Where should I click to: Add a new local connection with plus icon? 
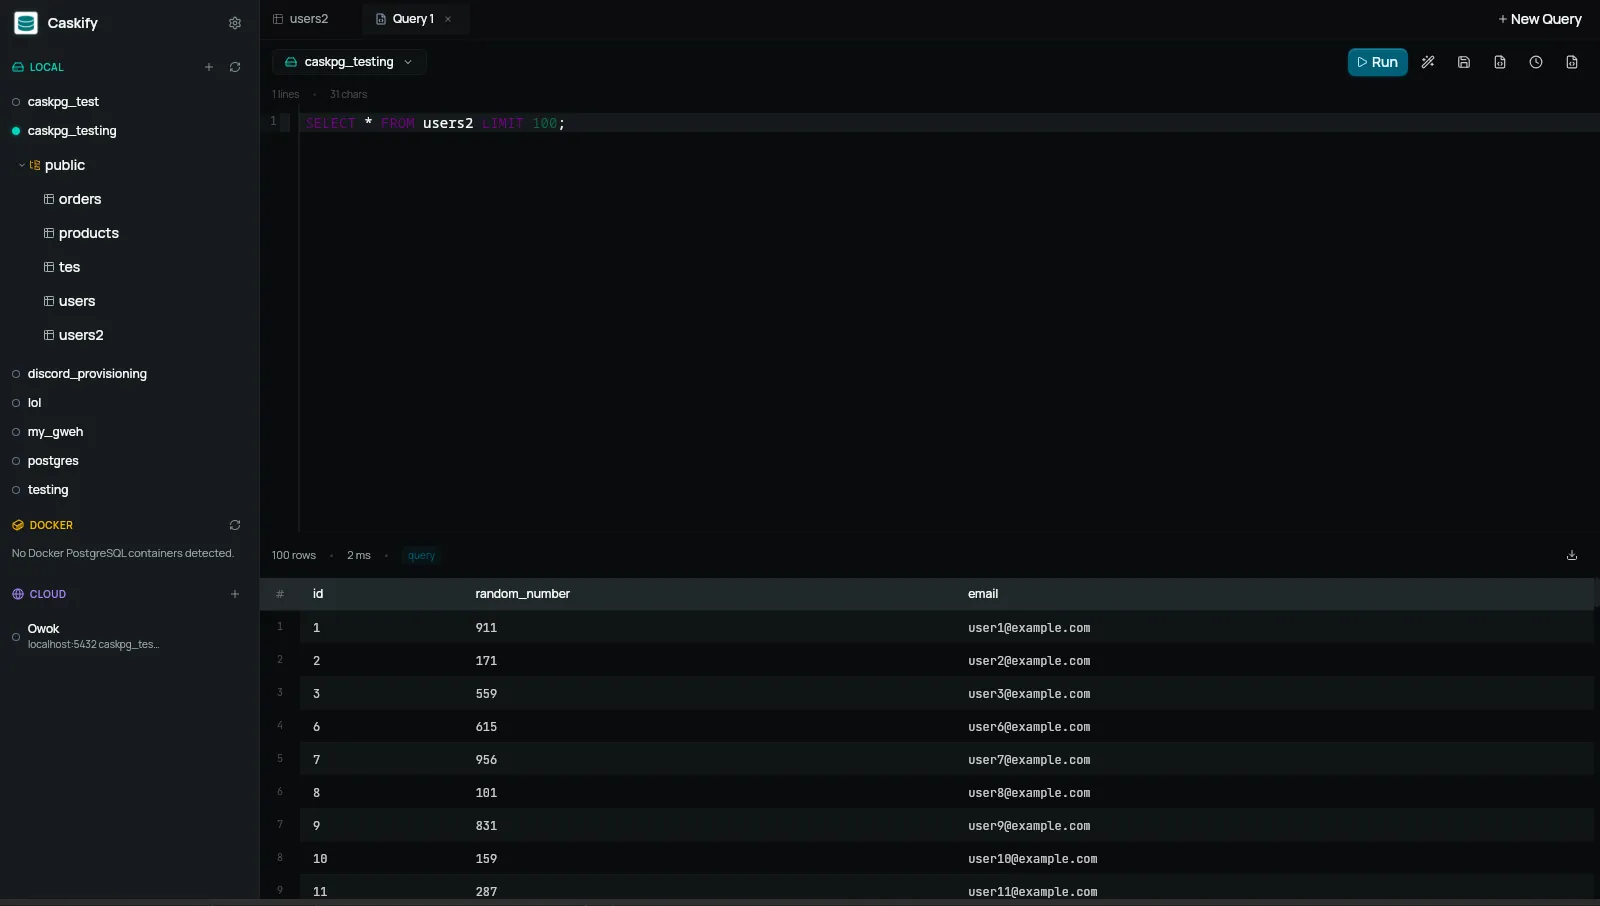tap(209, 67)
